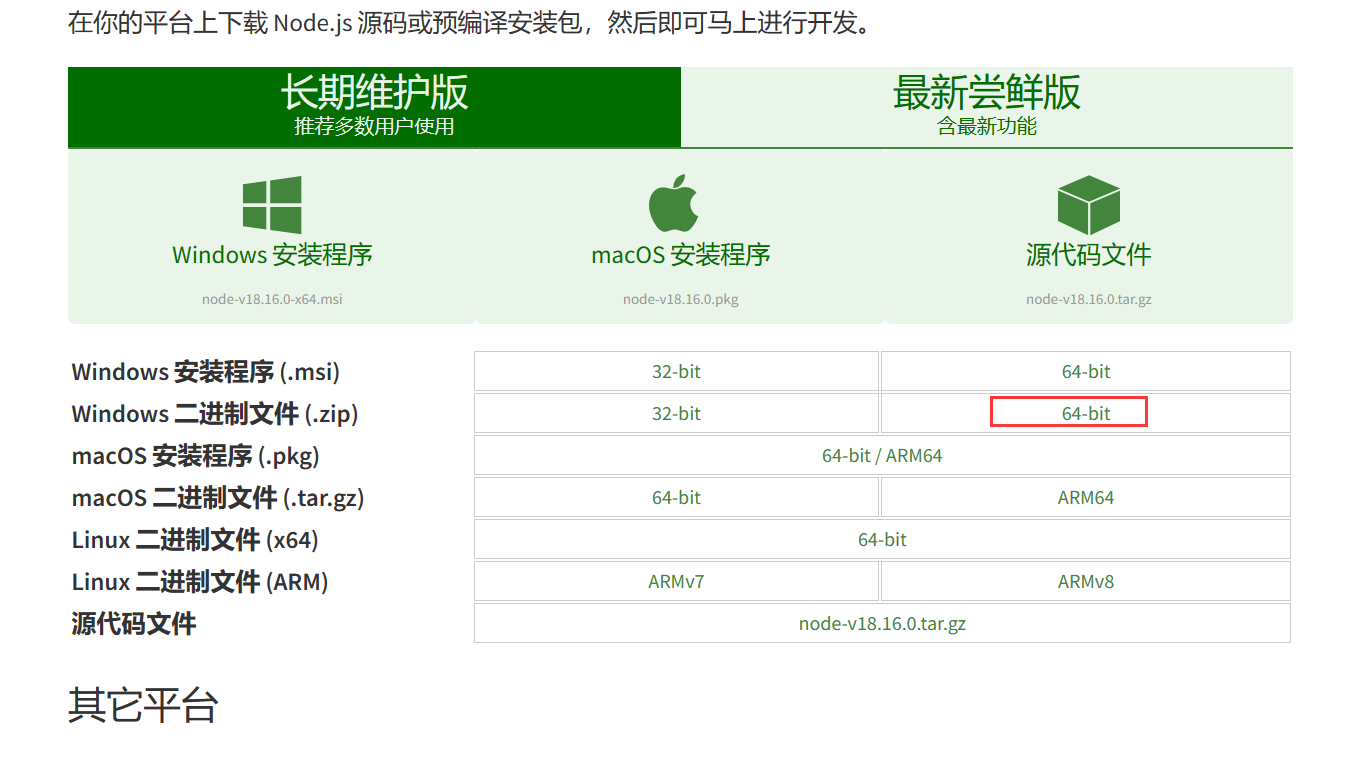Click the Windows logo icon

point(272,205)
